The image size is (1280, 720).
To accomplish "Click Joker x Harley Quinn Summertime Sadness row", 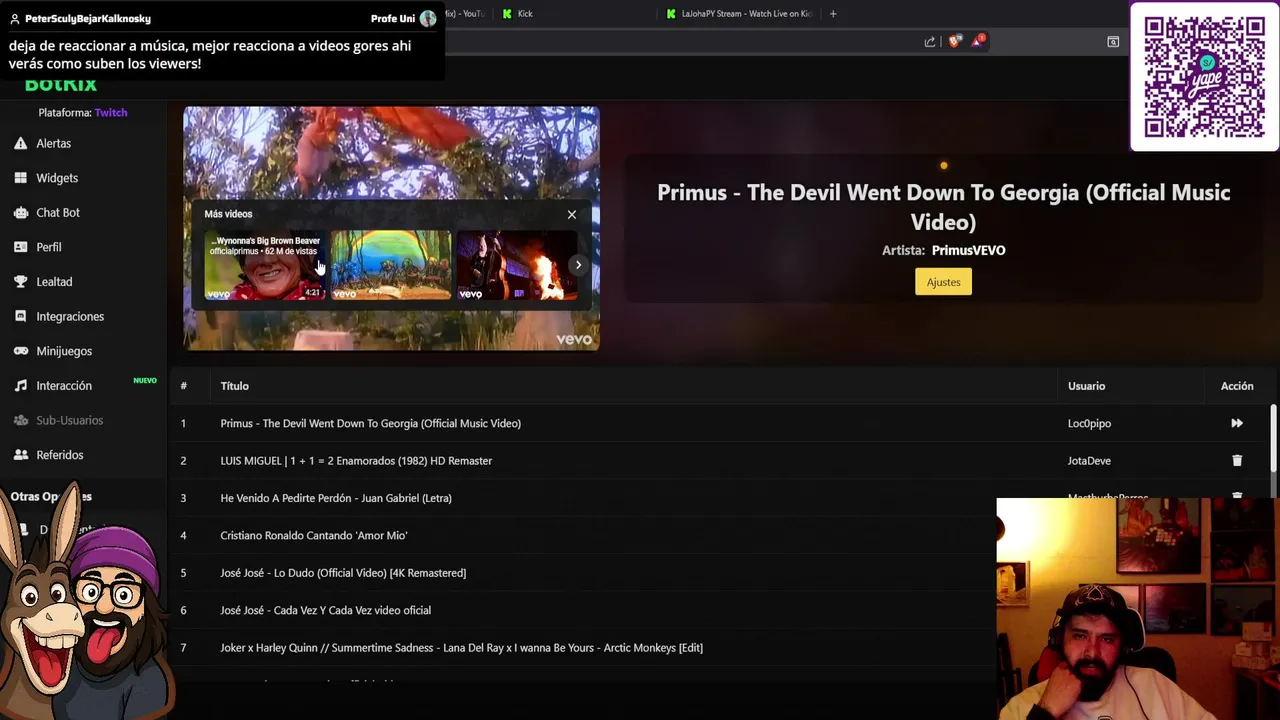I will point(461,648).
